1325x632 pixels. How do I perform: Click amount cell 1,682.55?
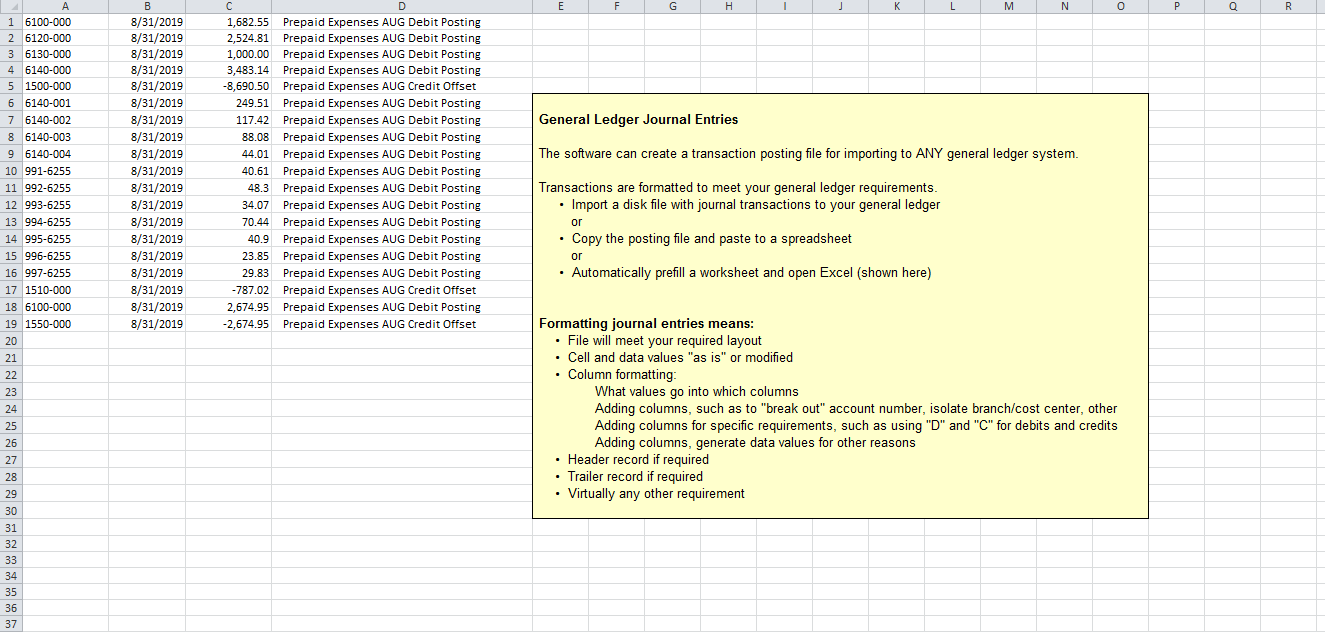[x=229, y=21]
